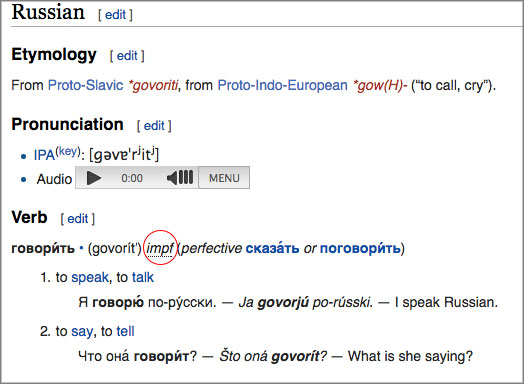
Task: Edit the Verb section
Action: 78,219
